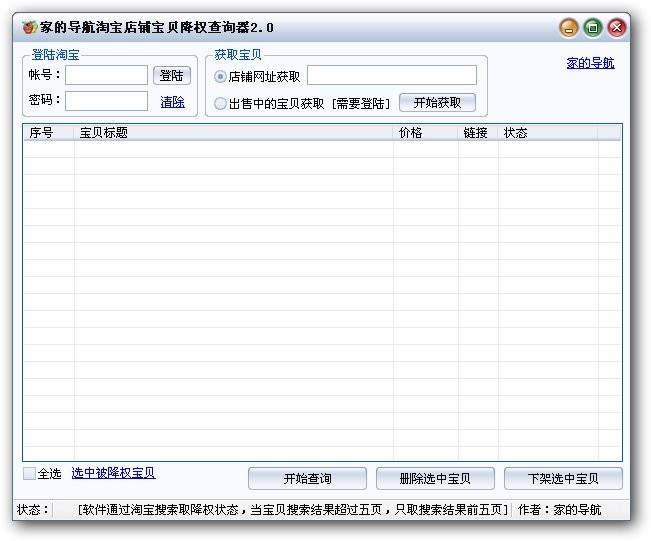
Task: Sort by the 链接 column header
Action: 478,133
